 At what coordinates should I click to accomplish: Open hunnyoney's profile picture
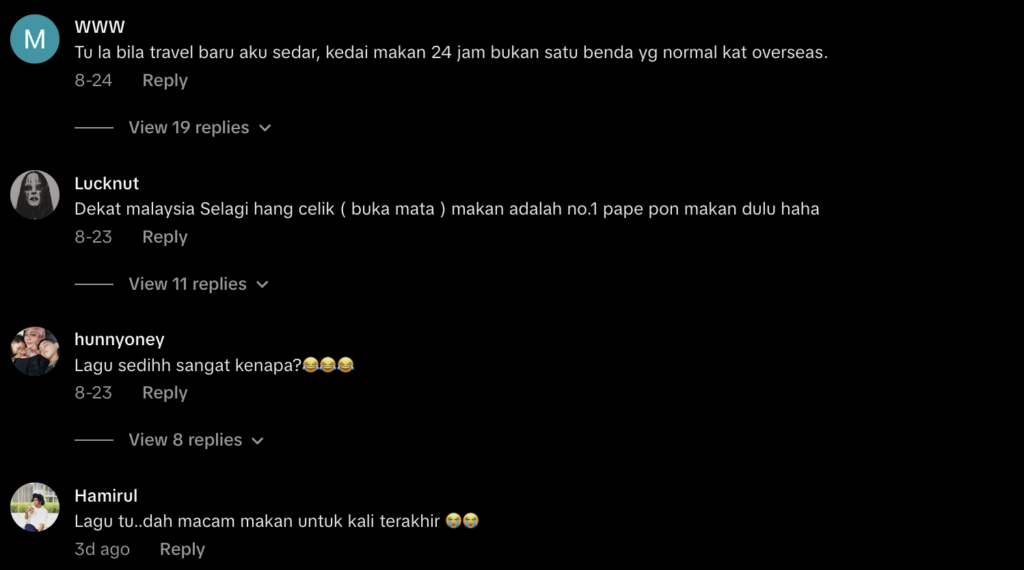pyautogui.click(x=35, y=351)
